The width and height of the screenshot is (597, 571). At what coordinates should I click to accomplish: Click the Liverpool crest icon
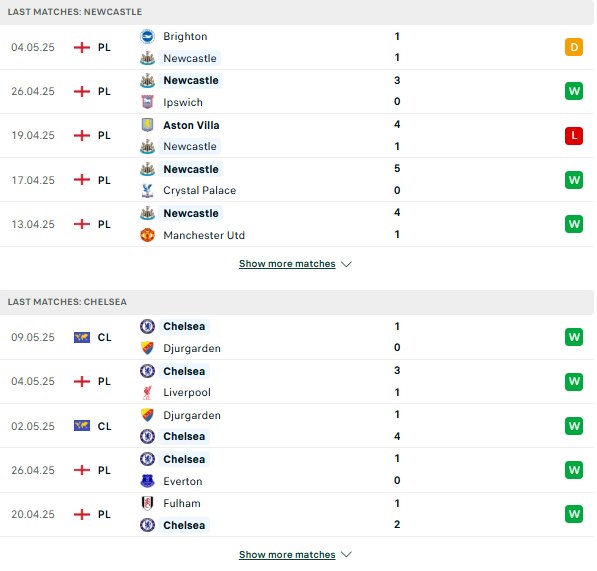pos(147,392)
